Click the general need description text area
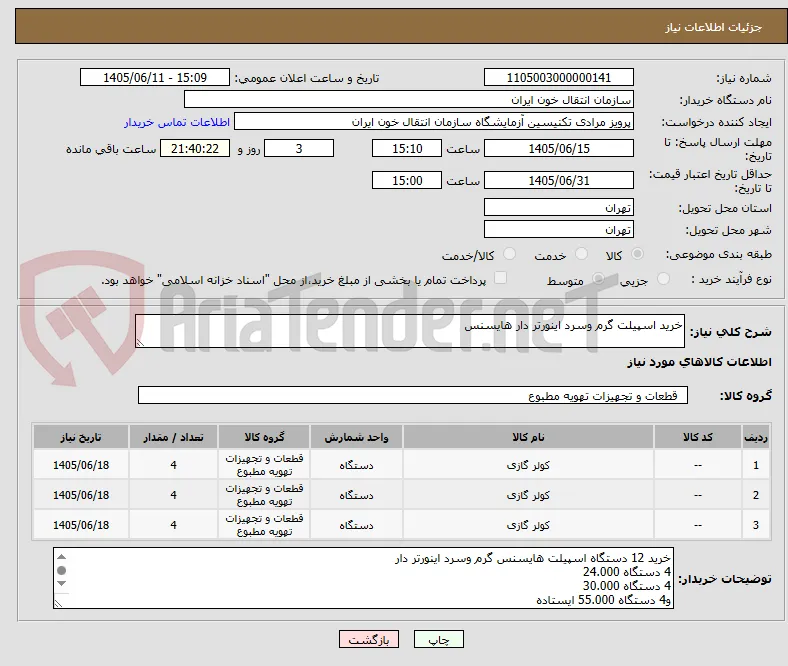The image size is (788, 666). (410, 331)
